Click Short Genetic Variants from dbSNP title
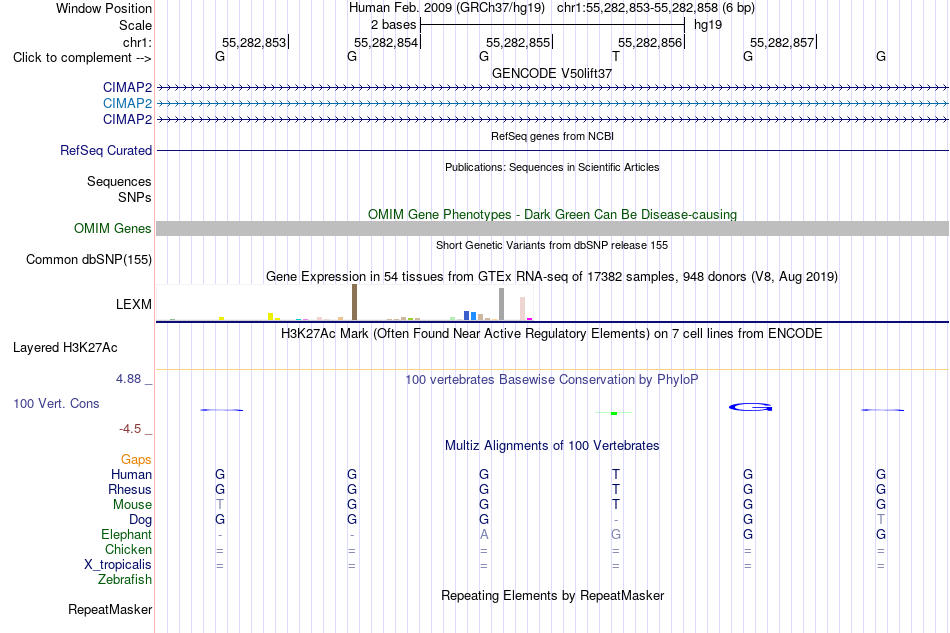The width and height of the screenshot is (950, 633). [552, 245]
